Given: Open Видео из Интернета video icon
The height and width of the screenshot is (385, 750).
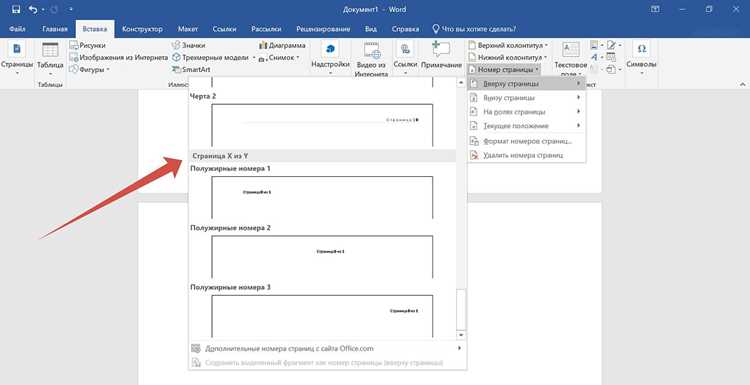Looking at the screenshot, I should pyautogui.click(x=372, y=50).
